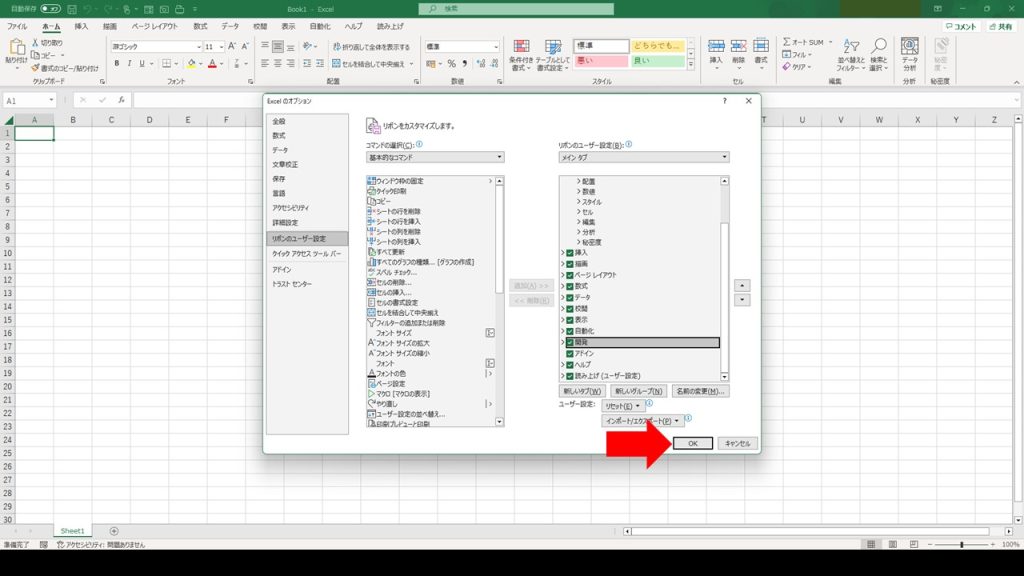Toggle the AutoSave (自動保存) switch

tap(49, 9)
